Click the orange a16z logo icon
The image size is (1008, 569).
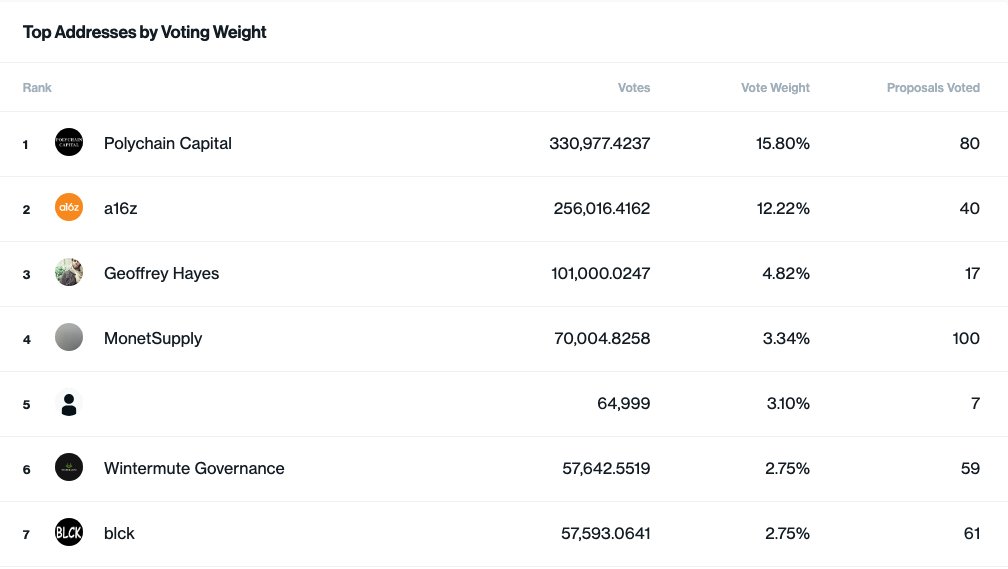tap(69, 207)
